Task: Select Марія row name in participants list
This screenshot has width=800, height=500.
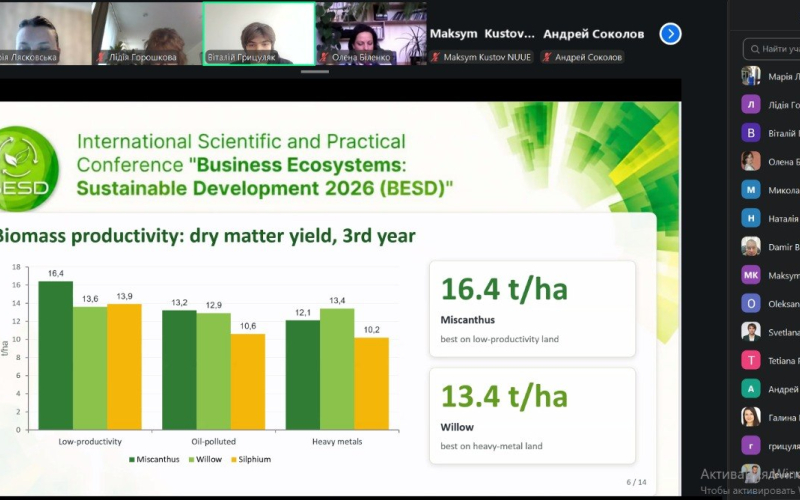Action: 784,77
